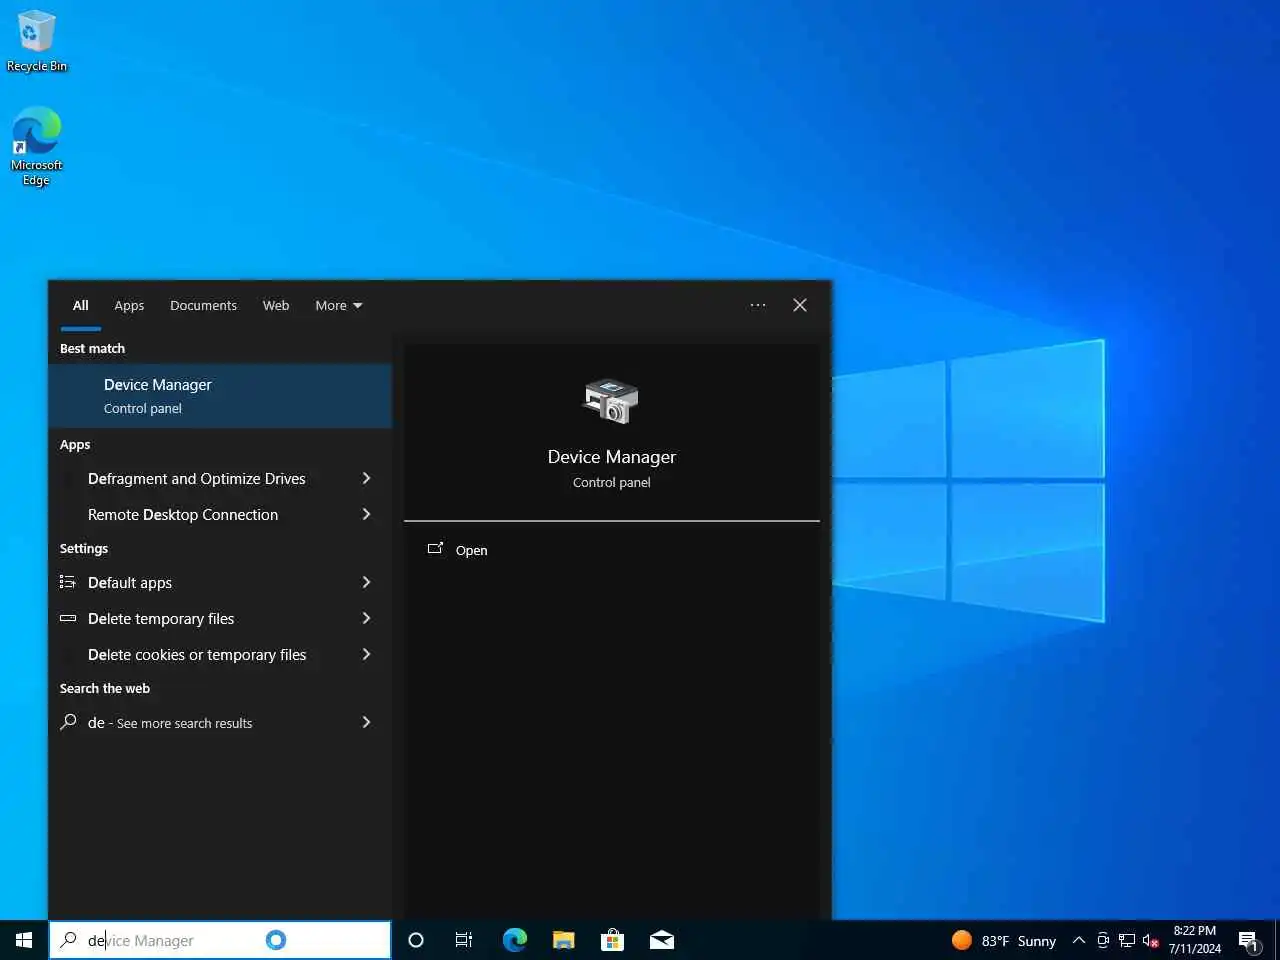1280x960 pixels.
Task: Select Defragment and Optimize Drives result
Action: click(x=198, y=479)
